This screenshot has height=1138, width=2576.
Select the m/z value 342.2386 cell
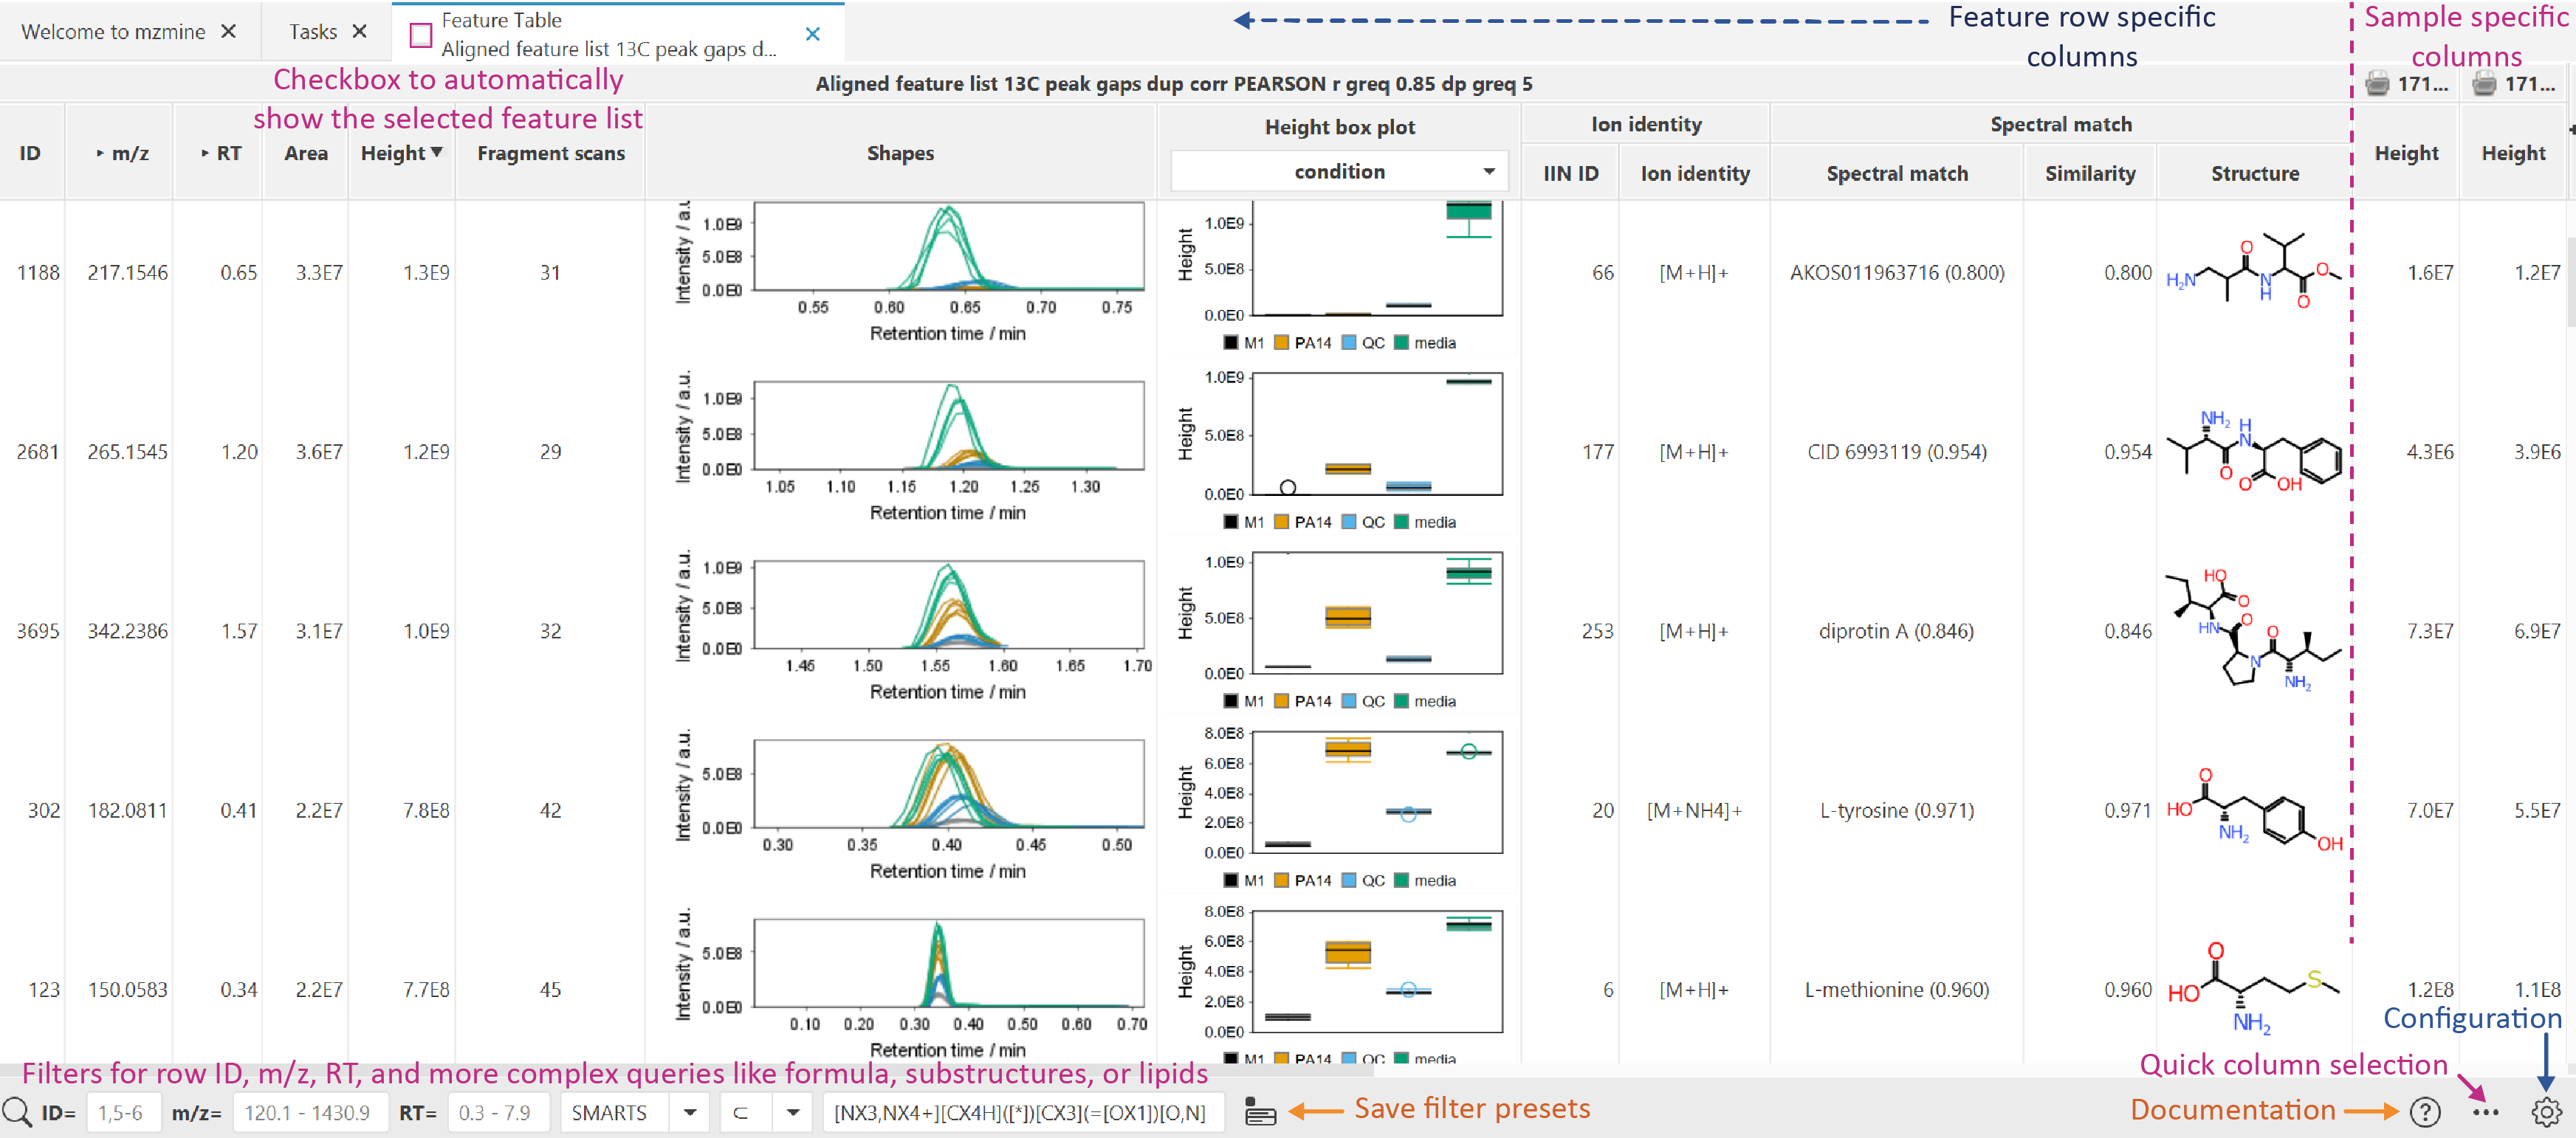click(x=128, y=630)
